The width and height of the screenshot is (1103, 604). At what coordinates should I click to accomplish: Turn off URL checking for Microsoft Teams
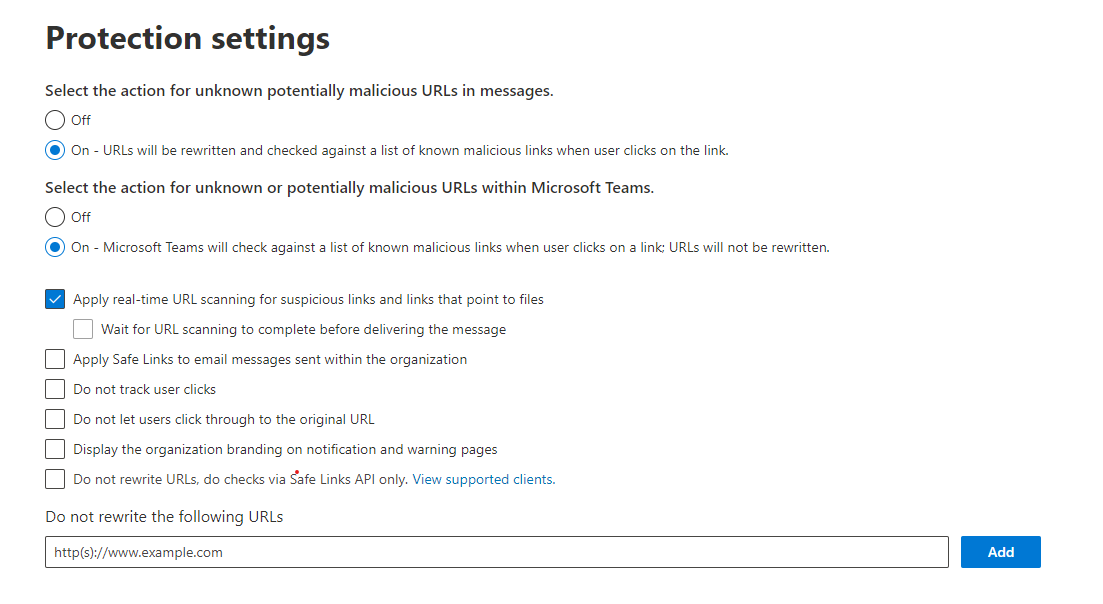[x=55, y=217]
